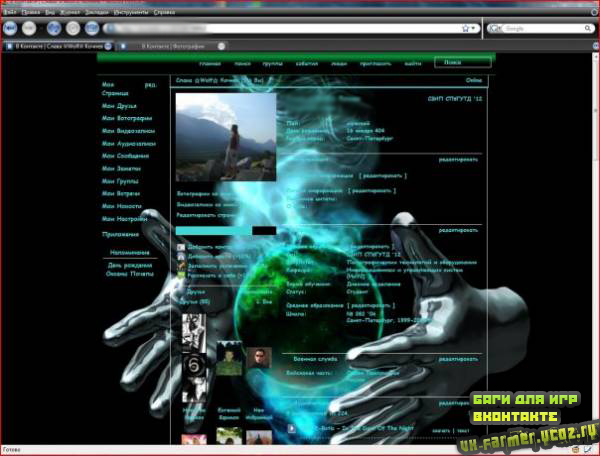Click the birthday reminder 'День рождения' text
Viewport: 600px width, 456px height.
130,265
